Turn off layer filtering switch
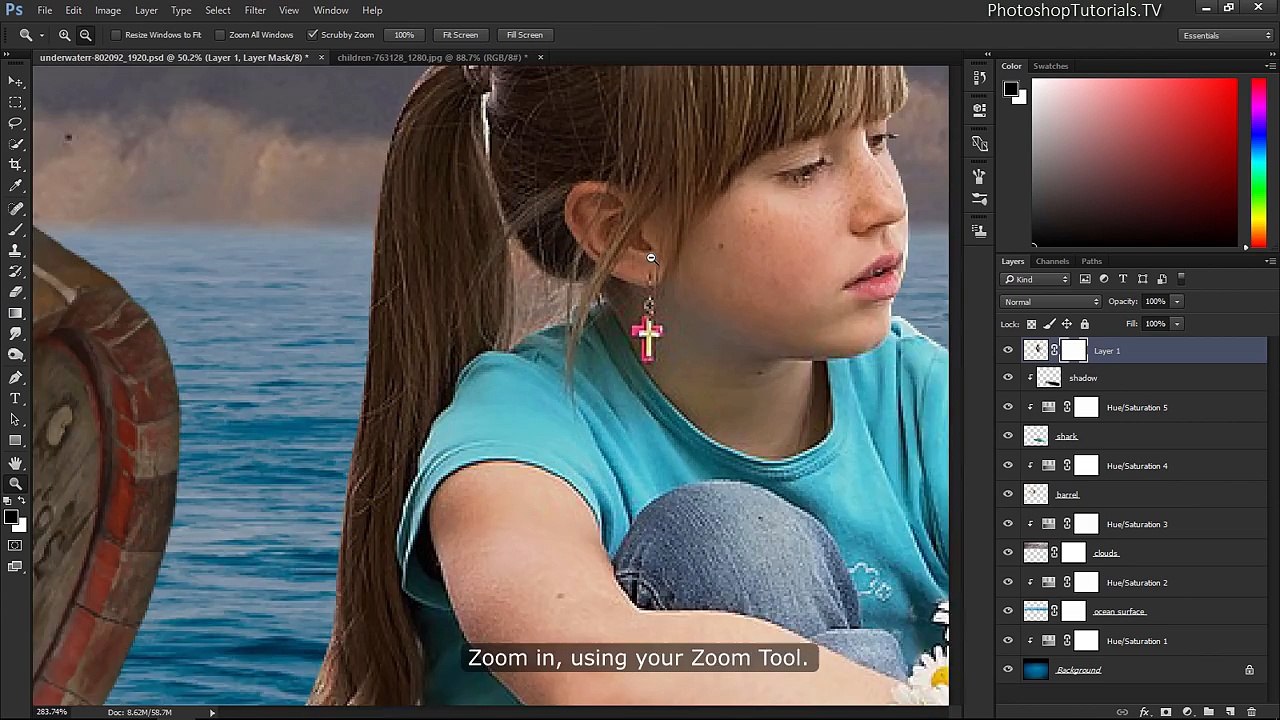This screenshot has width=1280, height=720. (1181, 279)
